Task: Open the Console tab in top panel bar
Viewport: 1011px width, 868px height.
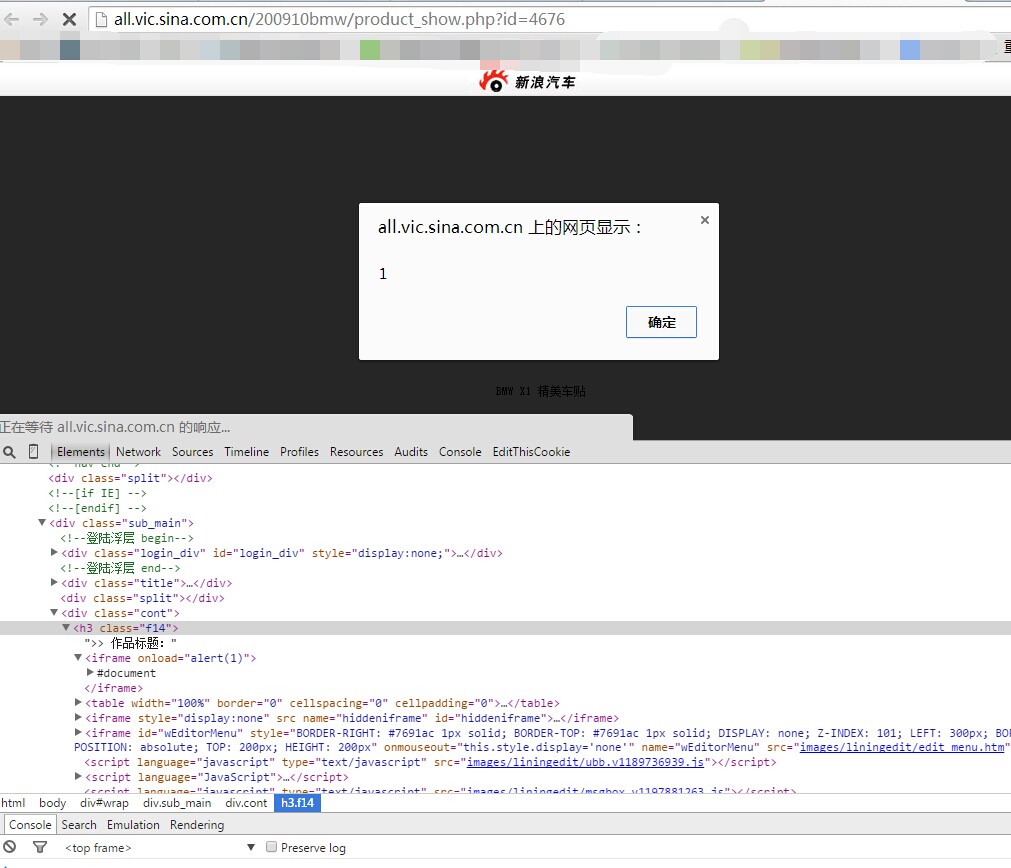Action: pyautogui.click(x=460, y=451)
